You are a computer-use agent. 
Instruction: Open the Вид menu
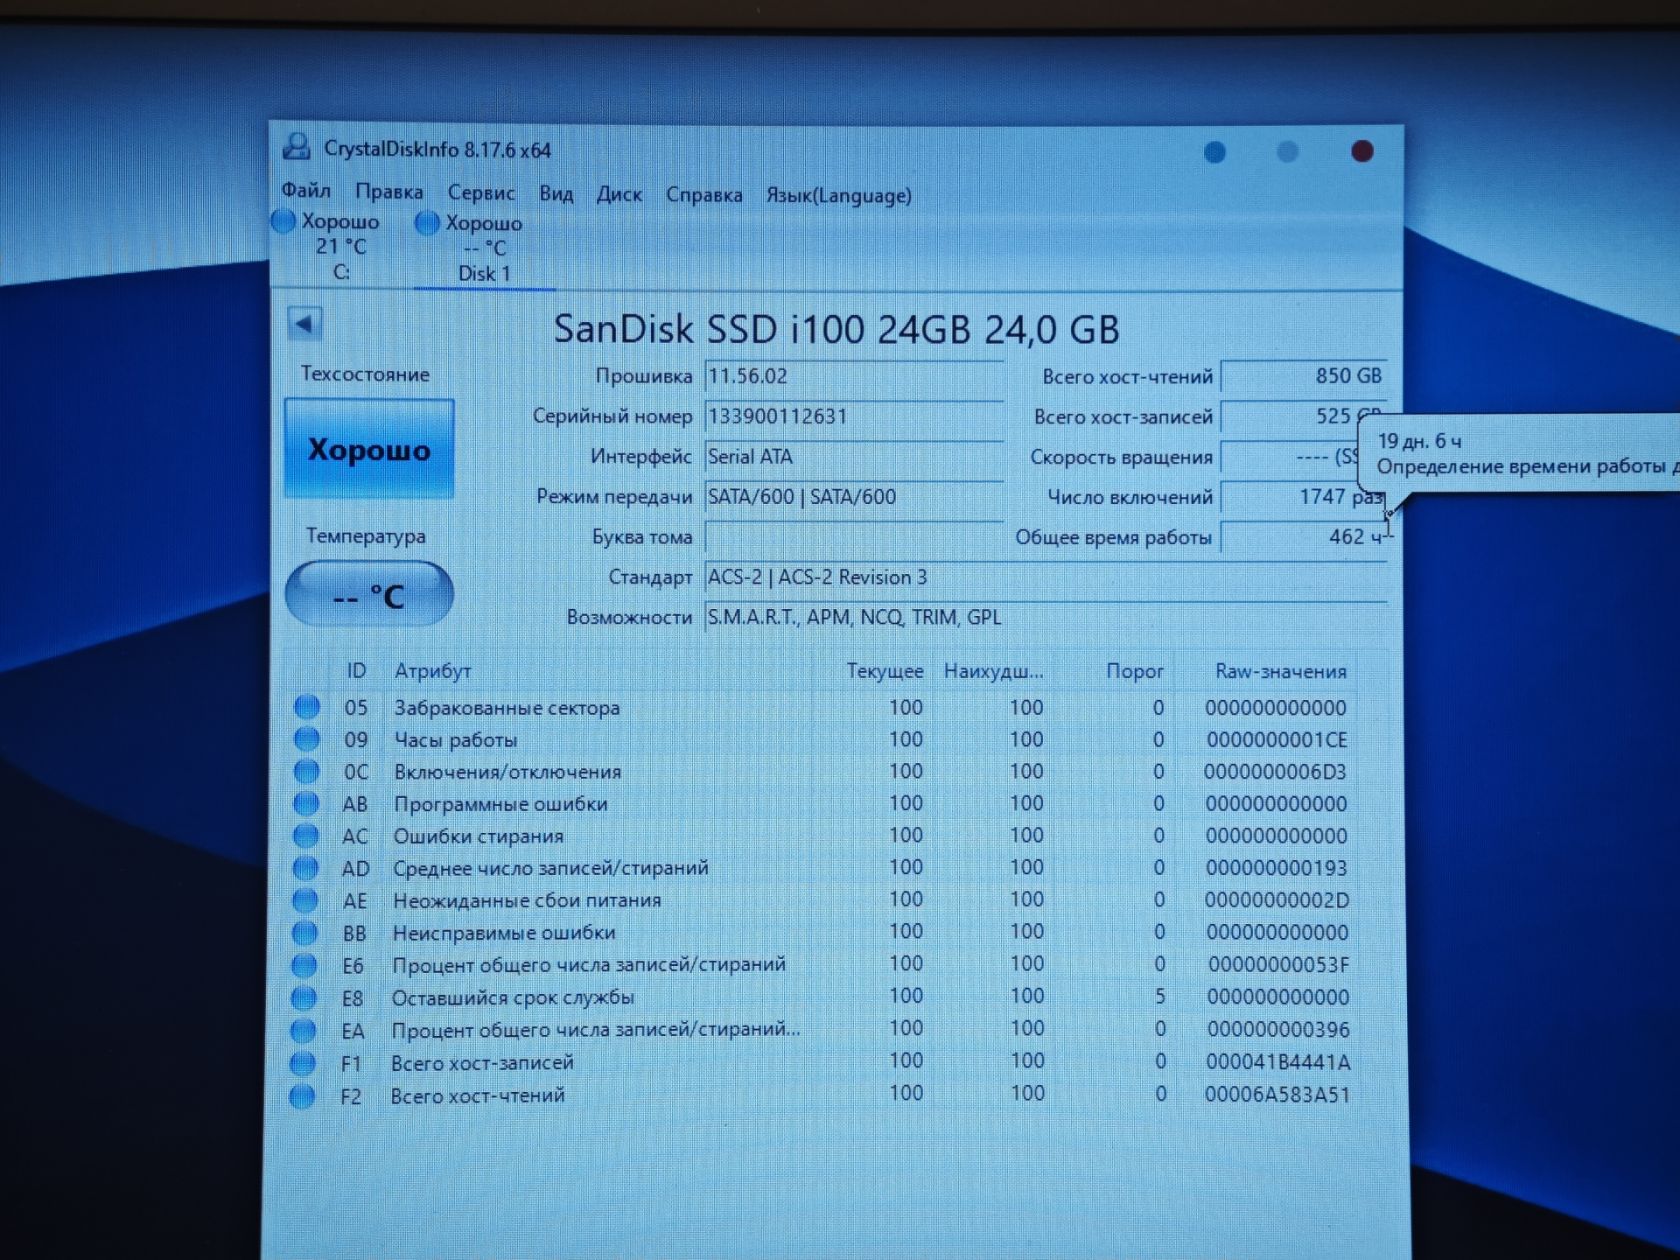(x=556, y=193)
